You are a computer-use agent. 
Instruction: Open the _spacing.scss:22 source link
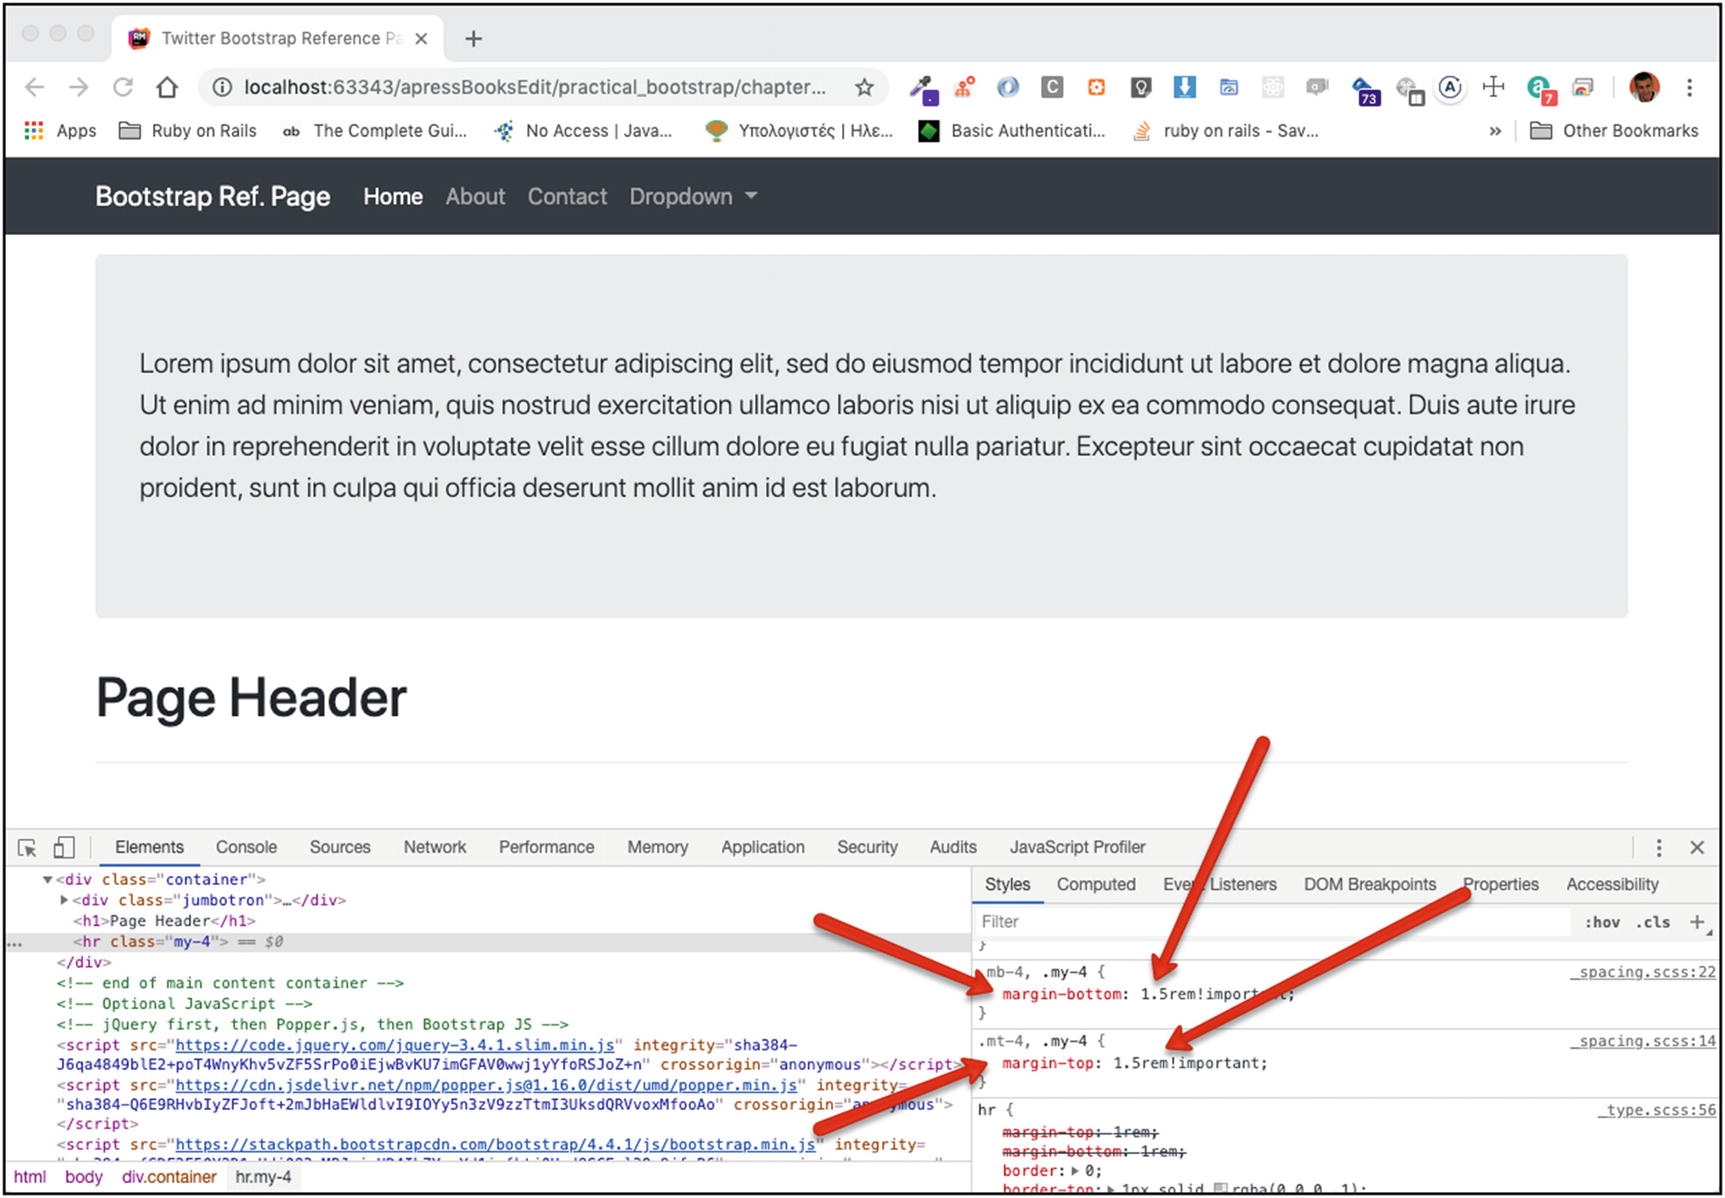pos(1643,972)
